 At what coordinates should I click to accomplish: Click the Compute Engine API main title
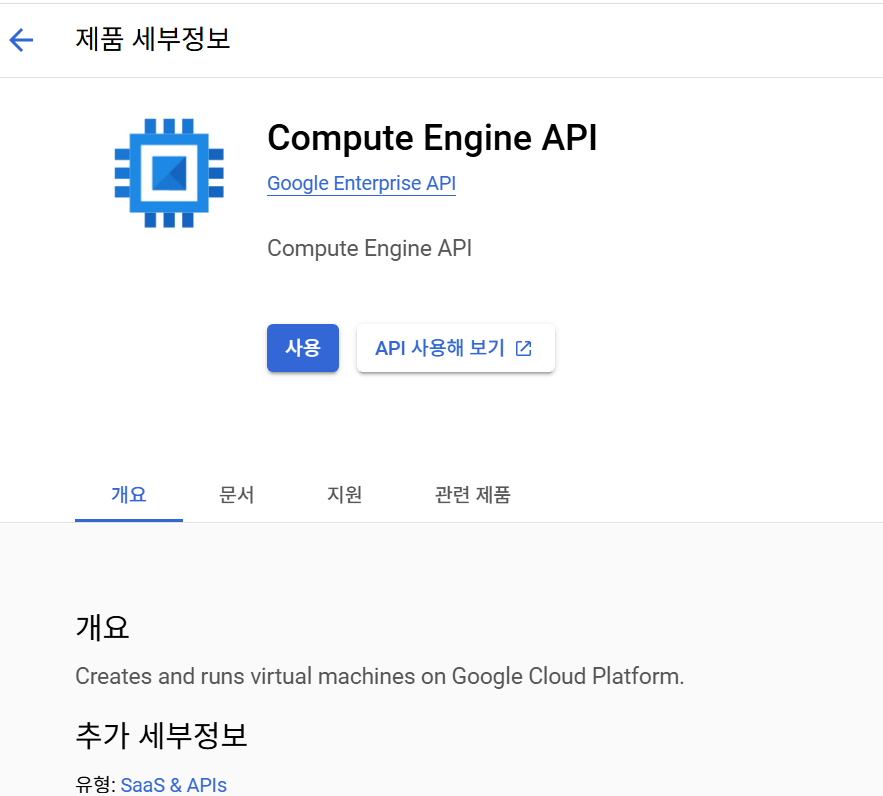pyautogui.click(x=432, y=138)
